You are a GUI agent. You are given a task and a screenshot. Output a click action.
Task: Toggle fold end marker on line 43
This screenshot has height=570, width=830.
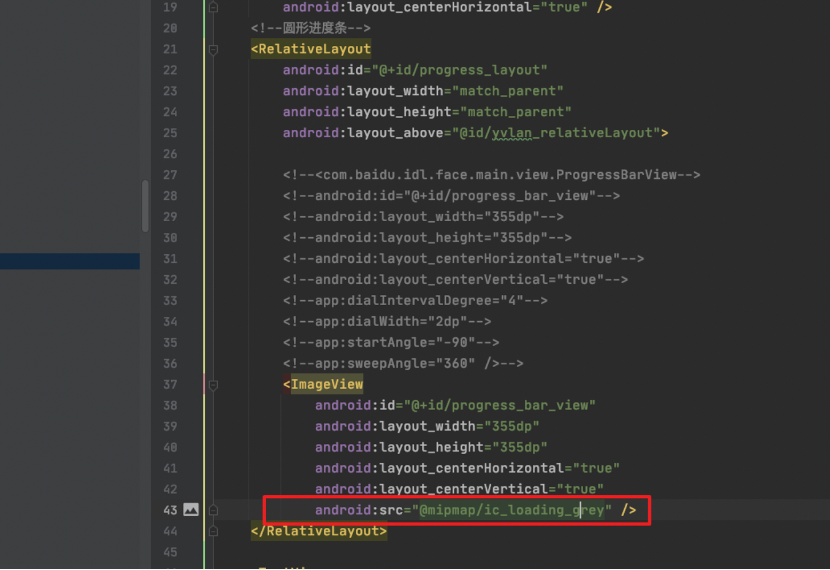(213, 510)
